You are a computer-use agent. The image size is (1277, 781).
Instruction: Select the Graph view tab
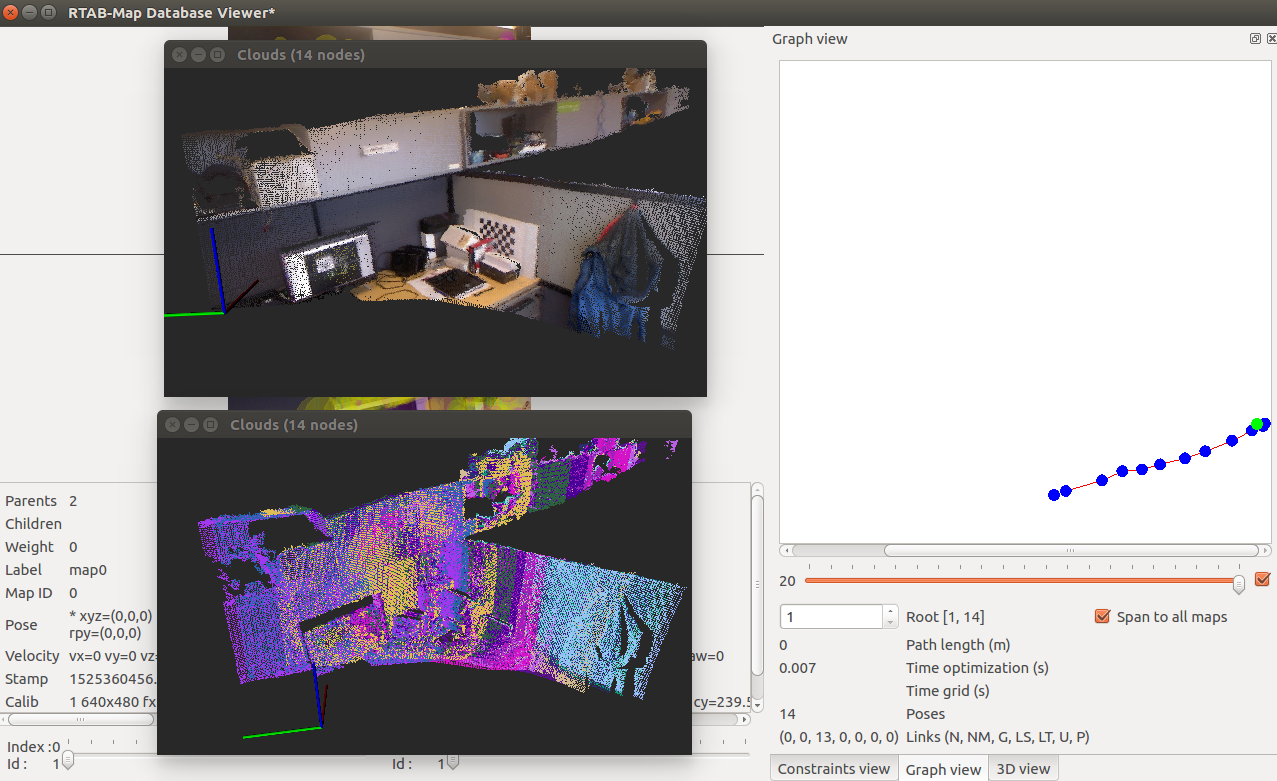click(942, 769)
